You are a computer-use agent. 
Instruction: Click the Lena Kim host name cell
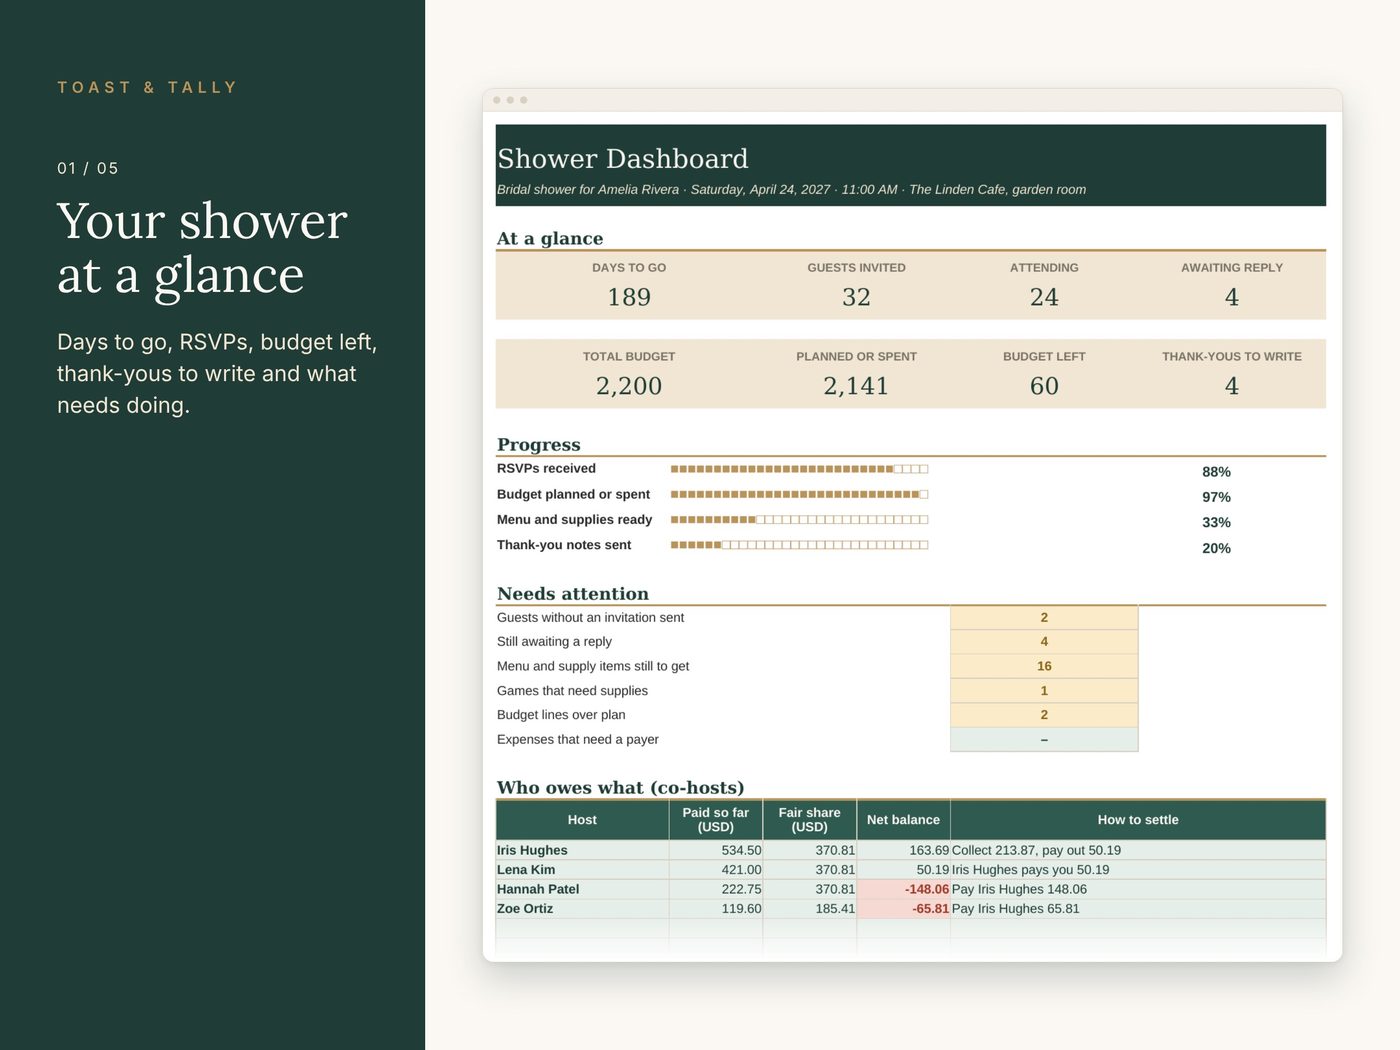tap(582, 870)
